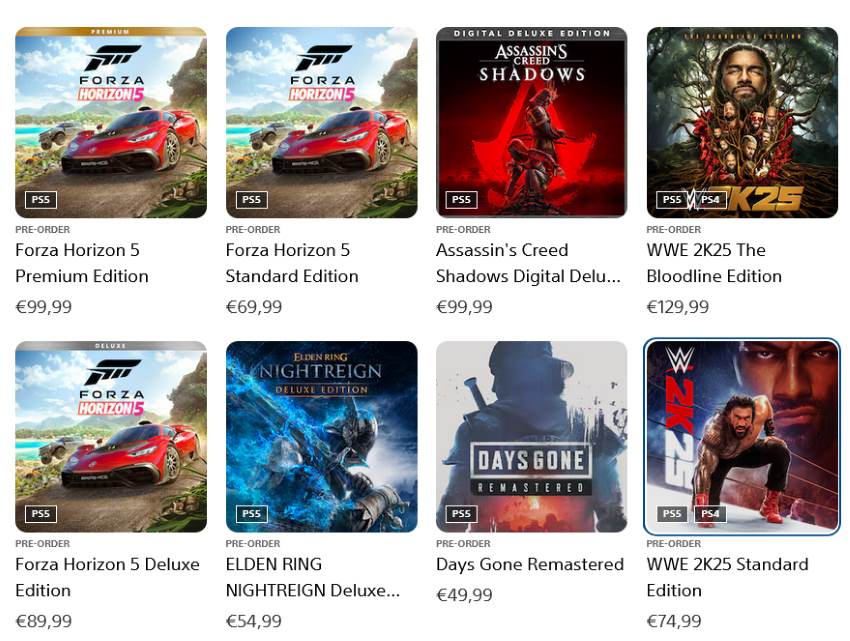Click the €69,99 price of Forza Standard Edition
Screen dimensions: 850x641
[254, 307]
